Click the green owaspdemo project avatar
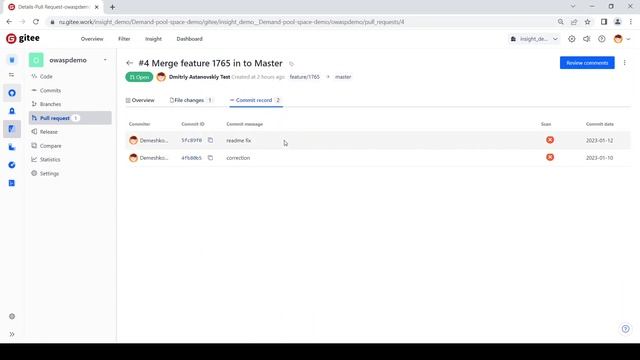This screenshot has height=360, width=640. pyautogui.click(x=36, y=60)
